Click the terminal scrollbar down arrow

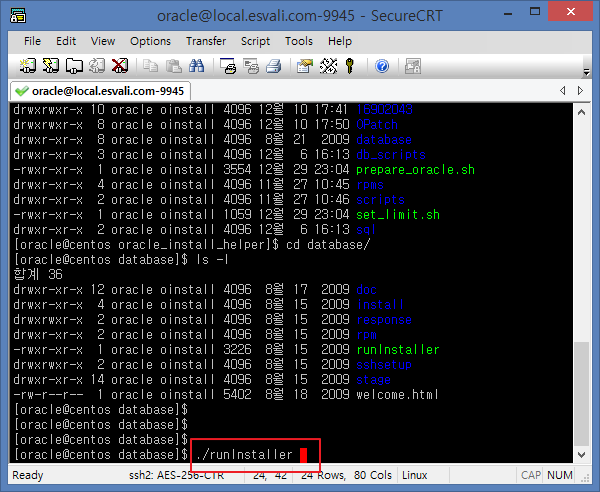581,455
